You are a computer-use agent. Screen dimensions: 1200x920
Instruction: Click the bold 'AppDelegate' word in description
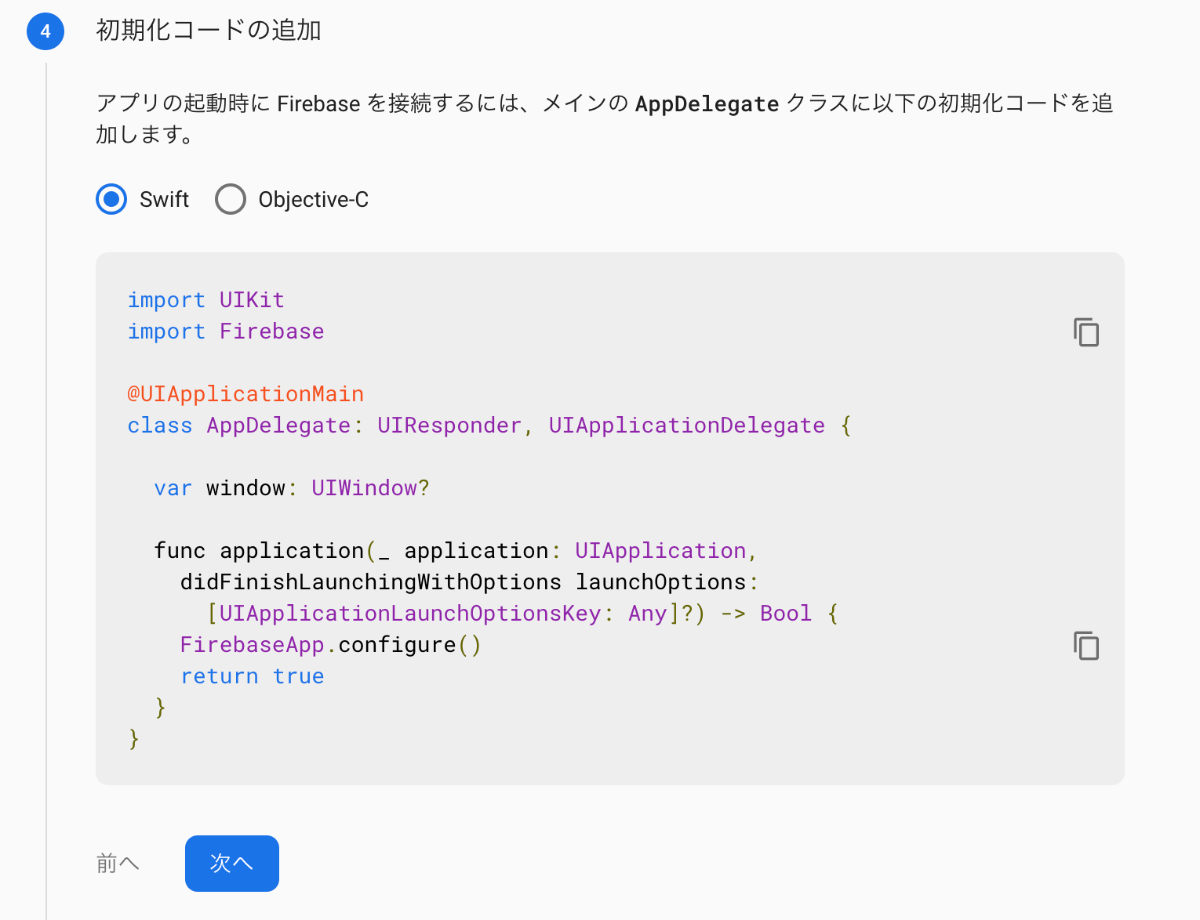tap(707, 104)
